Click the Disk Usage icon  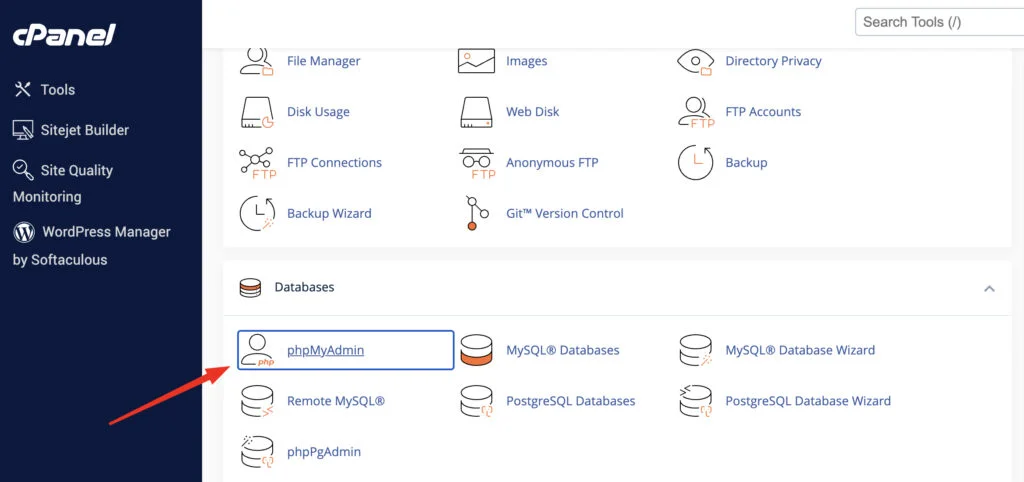(258, 112)
